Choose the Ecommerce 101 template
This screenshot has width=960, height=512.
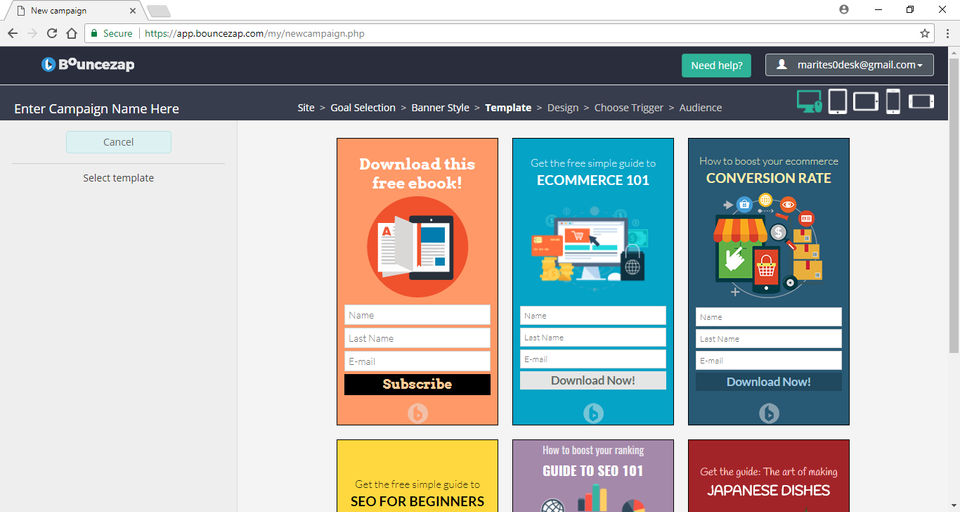(593, 282)
